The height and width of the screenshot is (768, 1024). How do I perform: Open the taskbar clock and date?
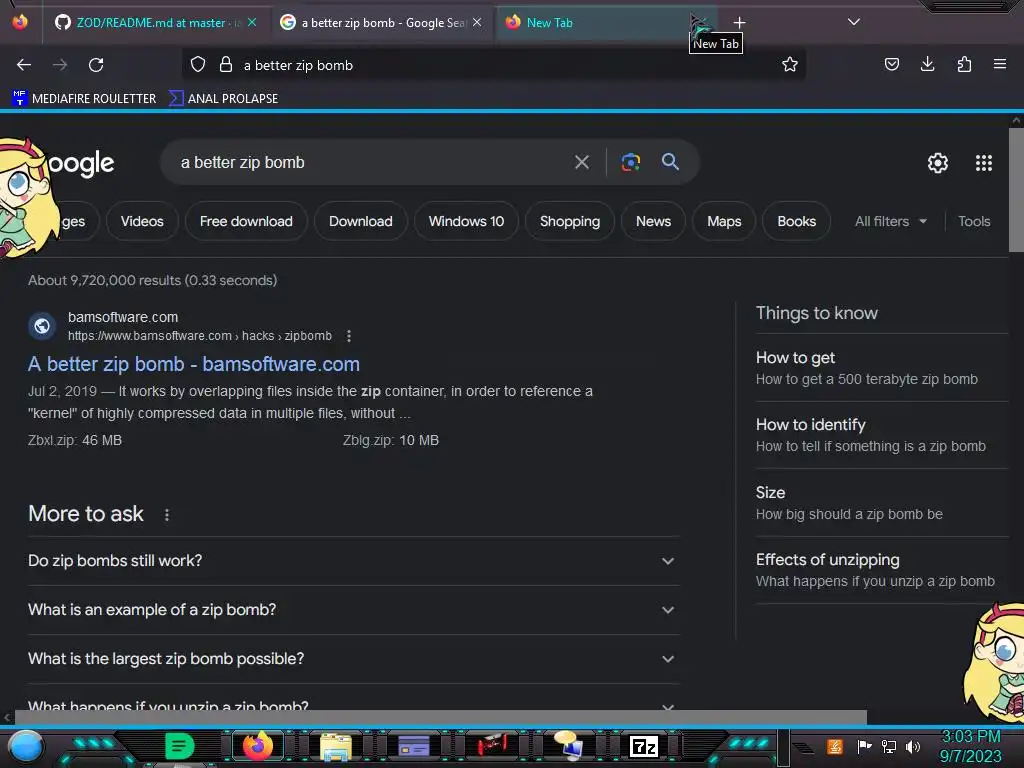[970, 746]
